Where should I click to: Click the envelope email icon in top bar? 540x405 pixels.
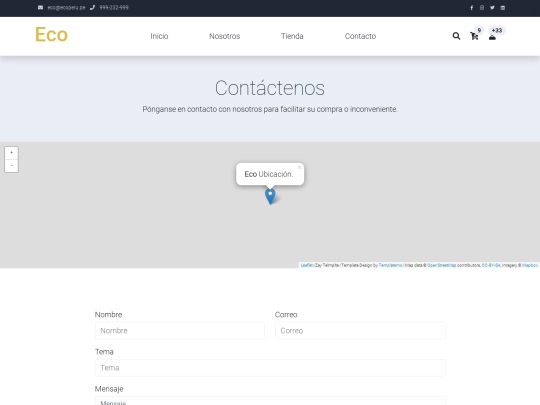(40, 8)
